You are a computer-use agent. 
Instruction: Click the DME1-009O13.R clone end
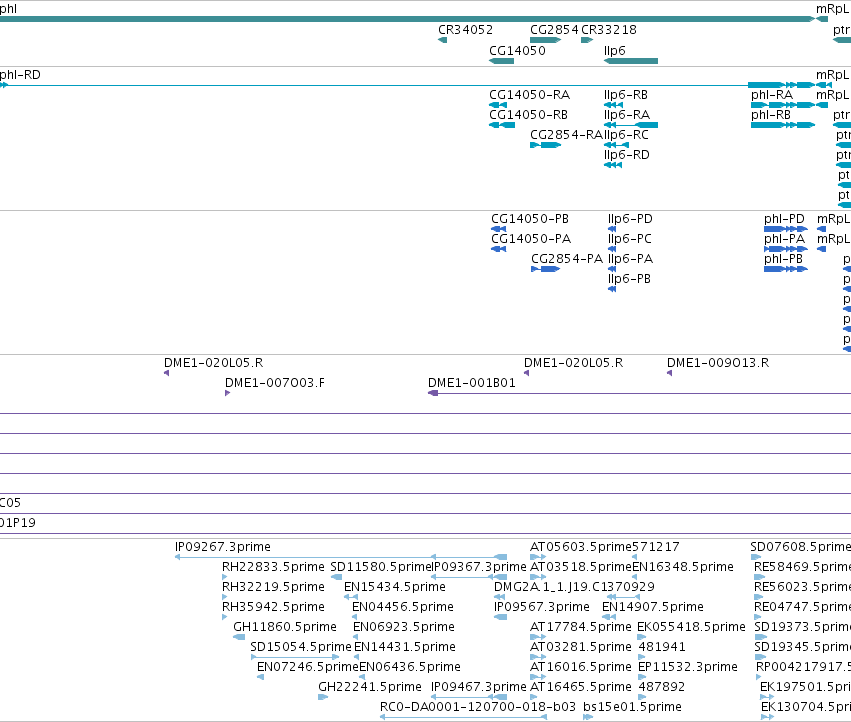(x=670, y=373)
